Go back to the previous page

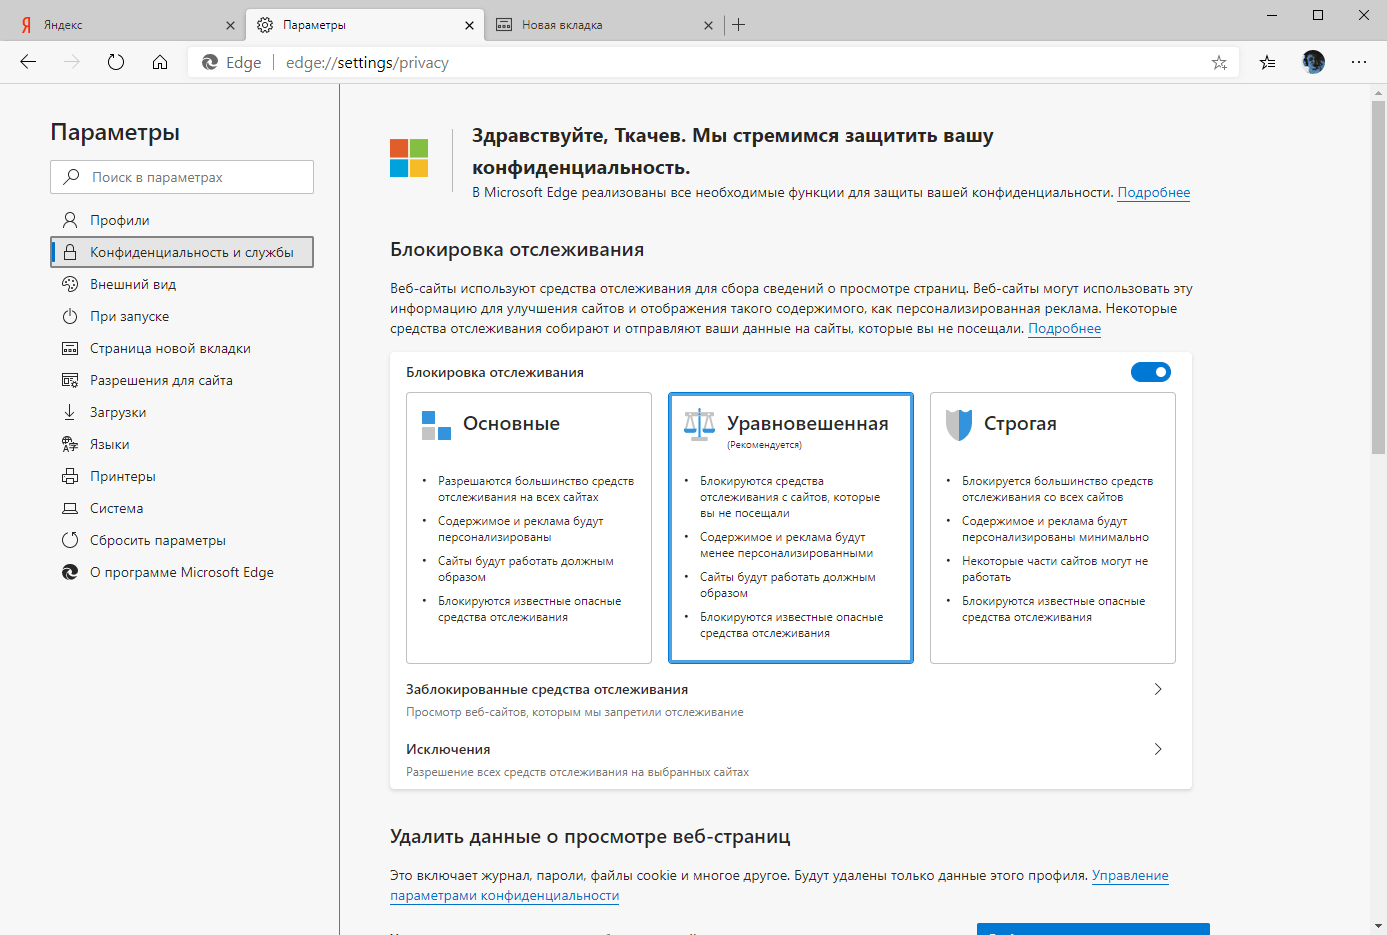(x=28, y=62)
